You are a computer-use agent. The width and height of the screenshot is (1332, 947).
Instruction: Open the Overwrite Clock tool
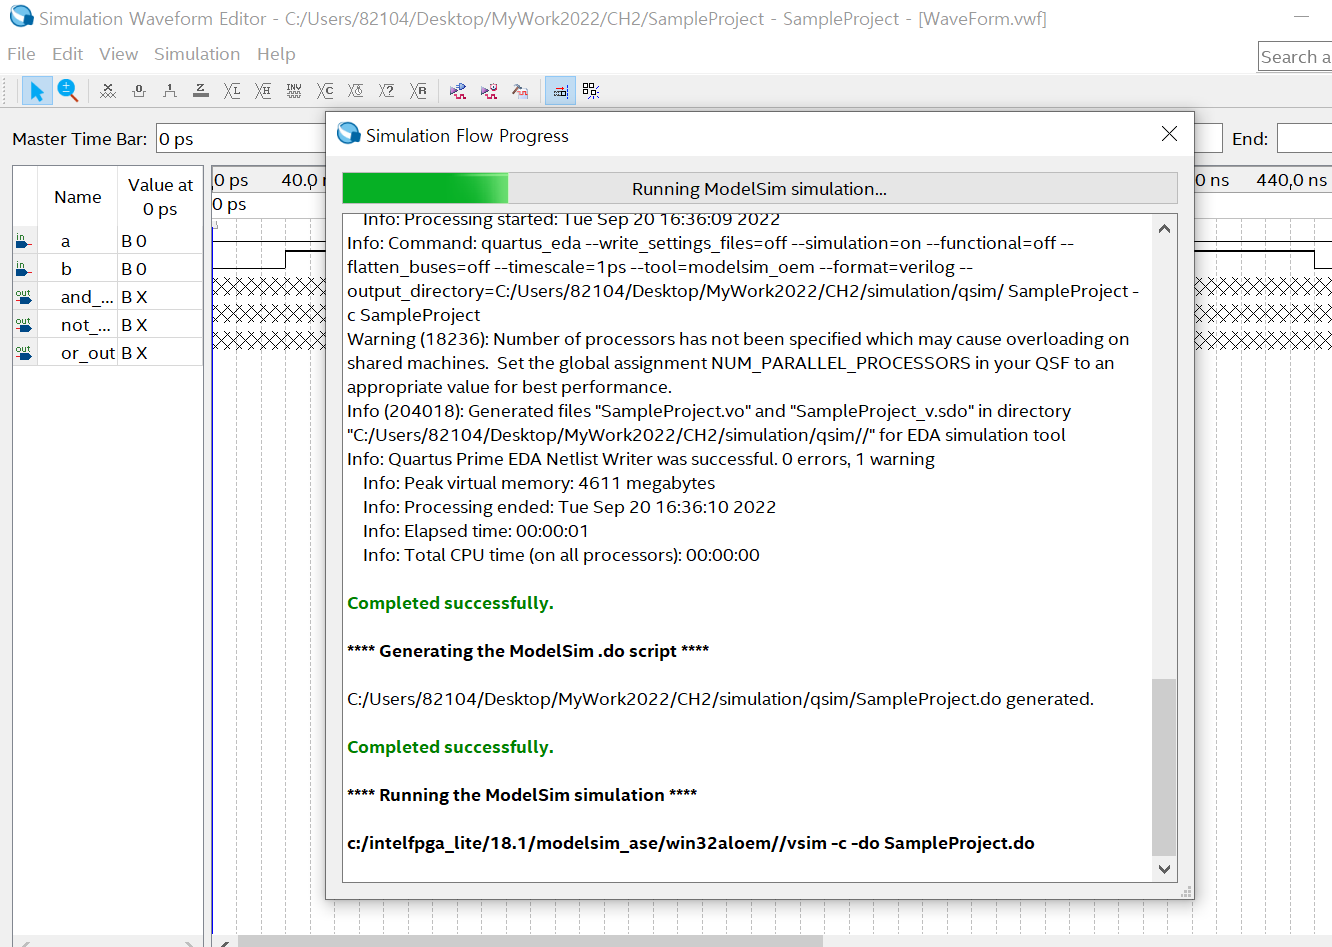click(356, 91)
